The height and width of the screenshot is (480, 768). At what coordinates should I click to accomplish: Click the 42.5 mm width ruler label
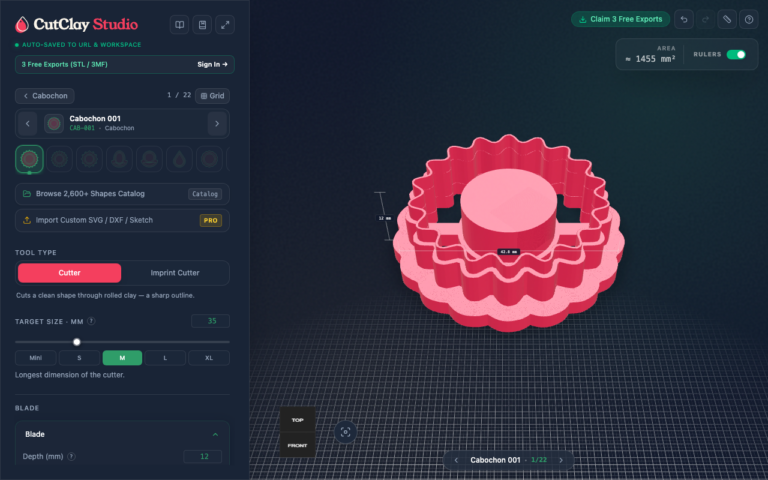508,252
